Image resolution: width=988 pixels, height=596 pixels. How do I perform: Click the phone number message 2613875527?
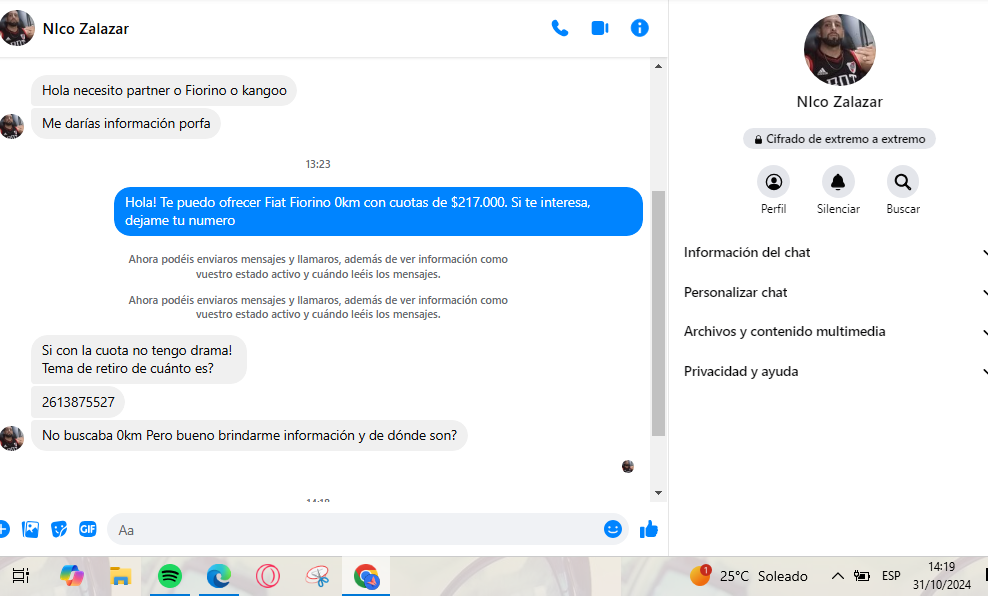coord(78,403)
